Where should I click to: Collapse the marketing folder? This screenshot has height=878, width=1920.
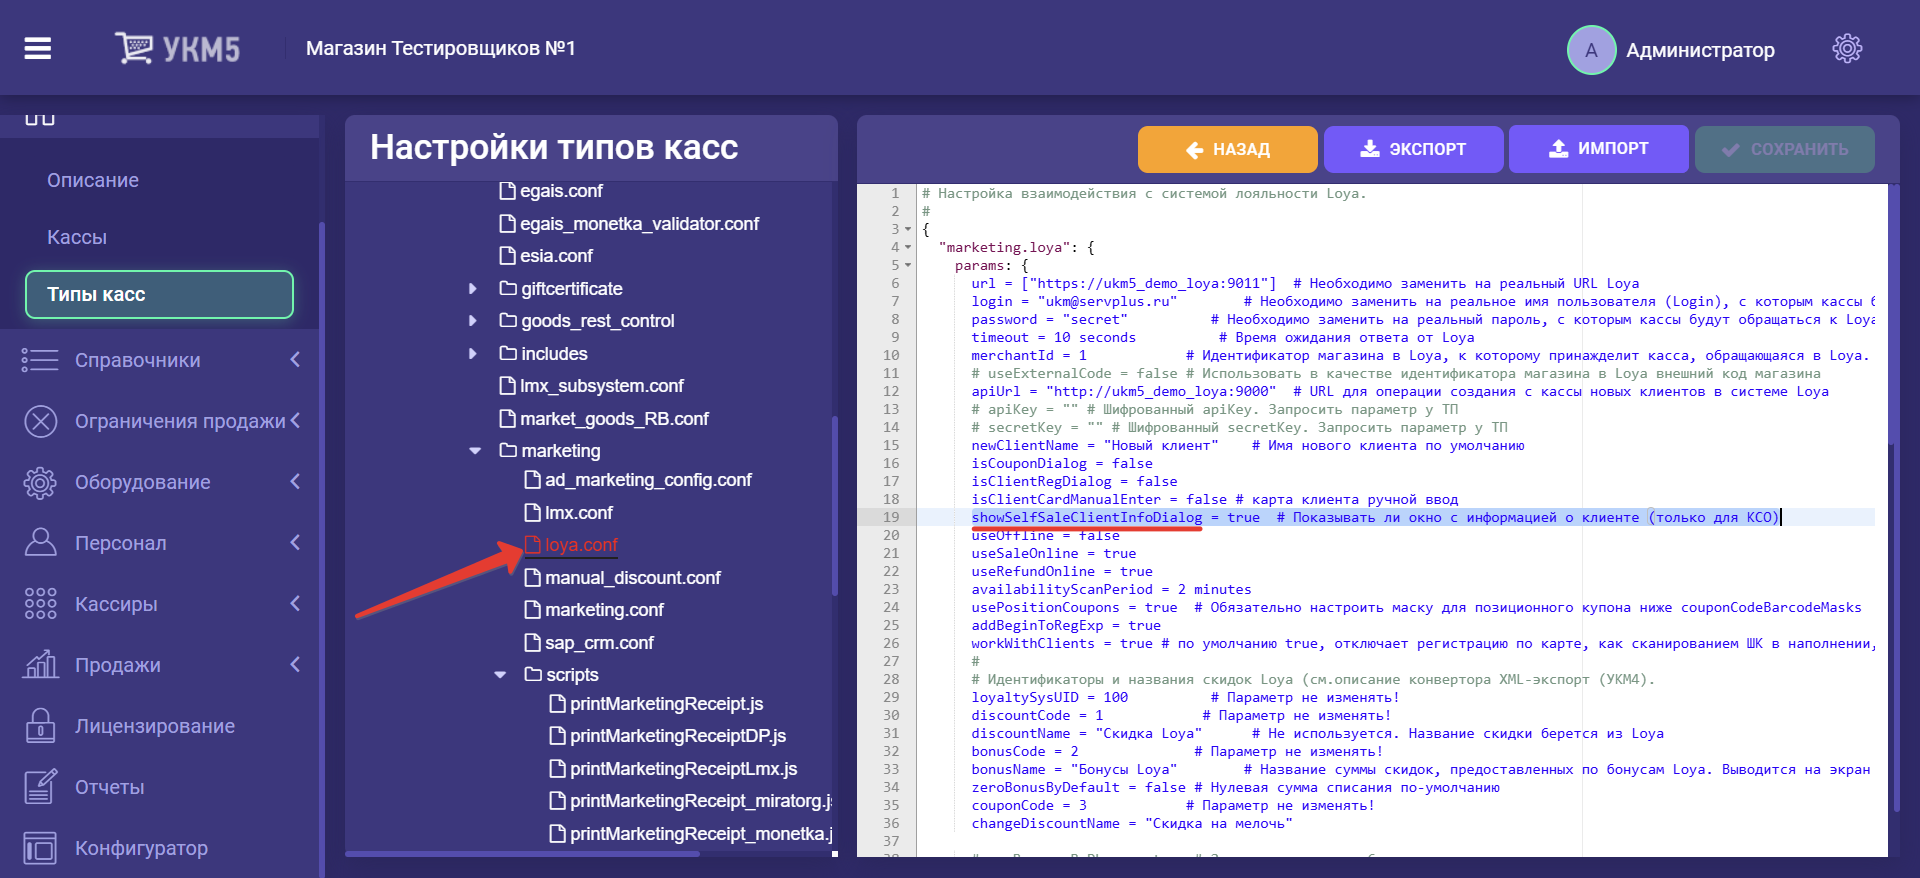[x=475, y=451]
